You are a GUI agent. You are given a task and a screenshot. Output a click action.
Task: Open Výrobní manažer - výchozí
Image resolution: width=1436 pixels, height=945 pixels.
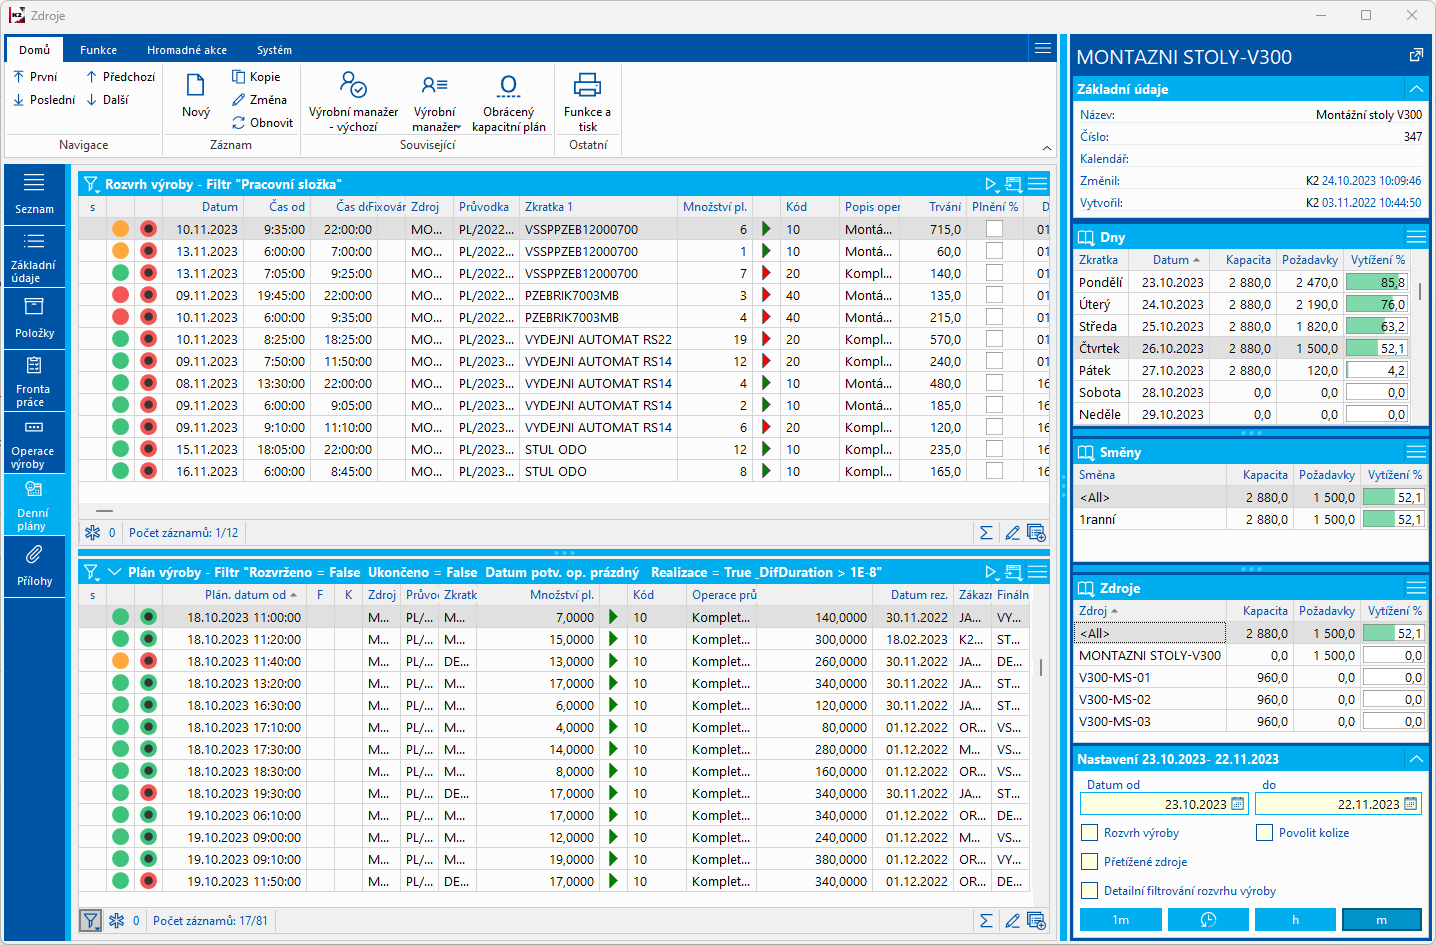353,85
